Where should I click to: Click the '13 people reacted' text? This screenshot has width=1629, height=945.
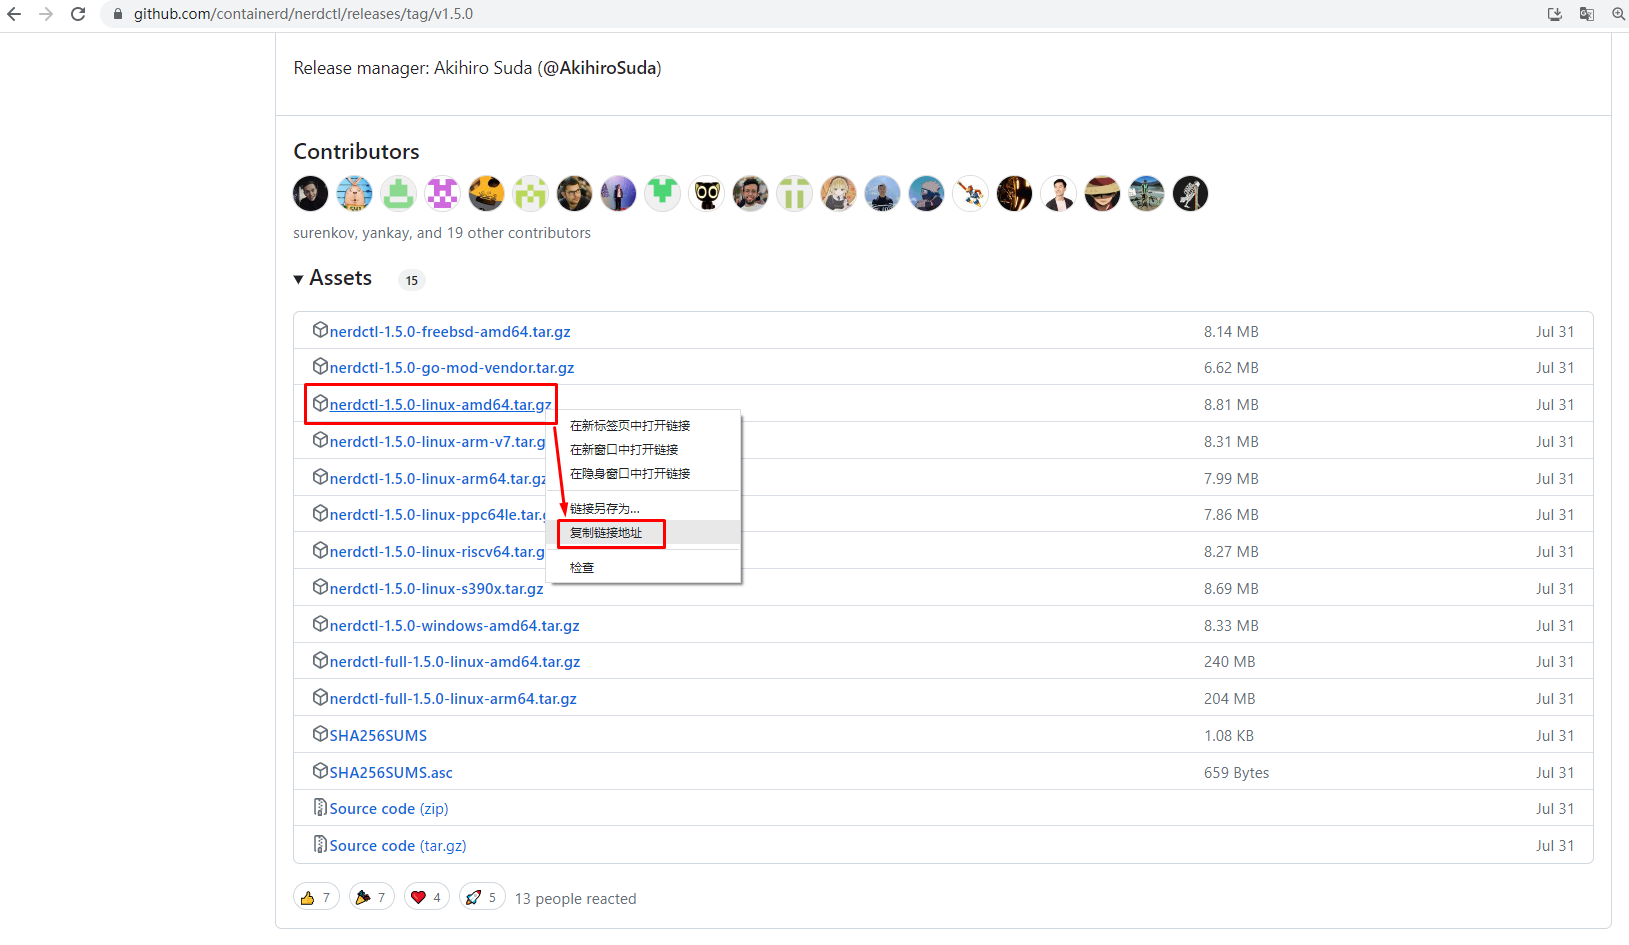tap(575, 899)
